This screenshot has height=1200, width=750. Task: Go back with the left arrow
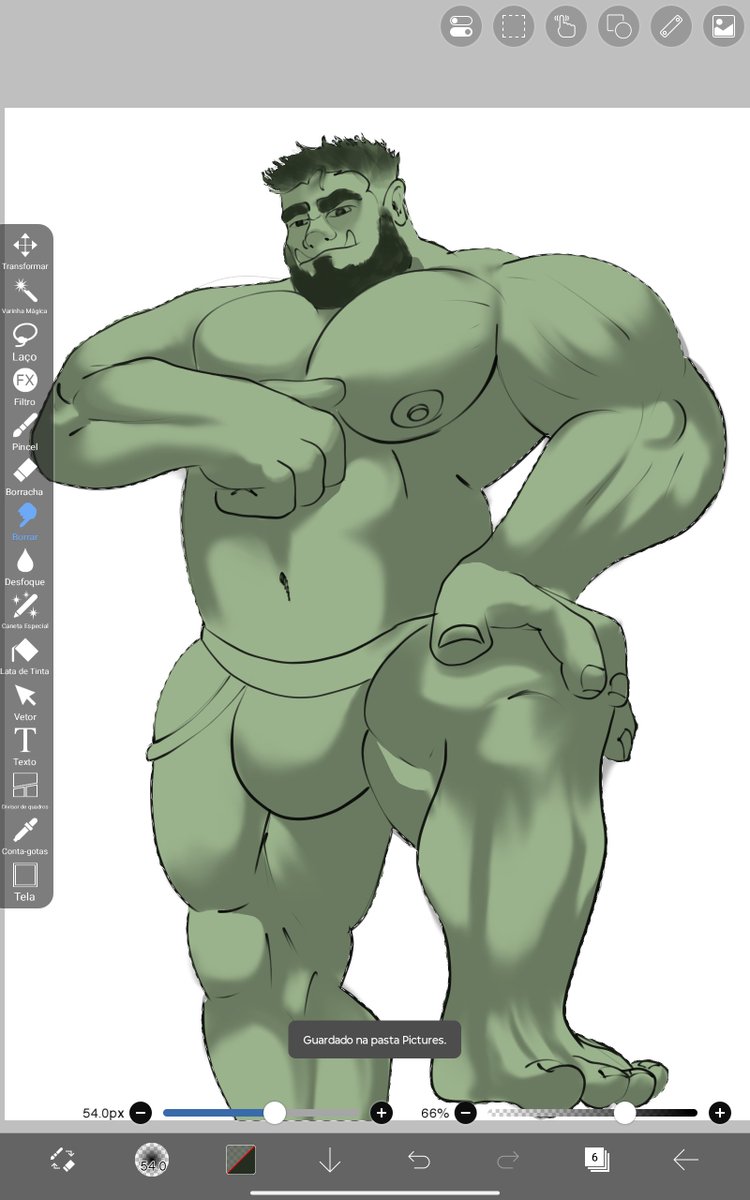[686, 1160]
